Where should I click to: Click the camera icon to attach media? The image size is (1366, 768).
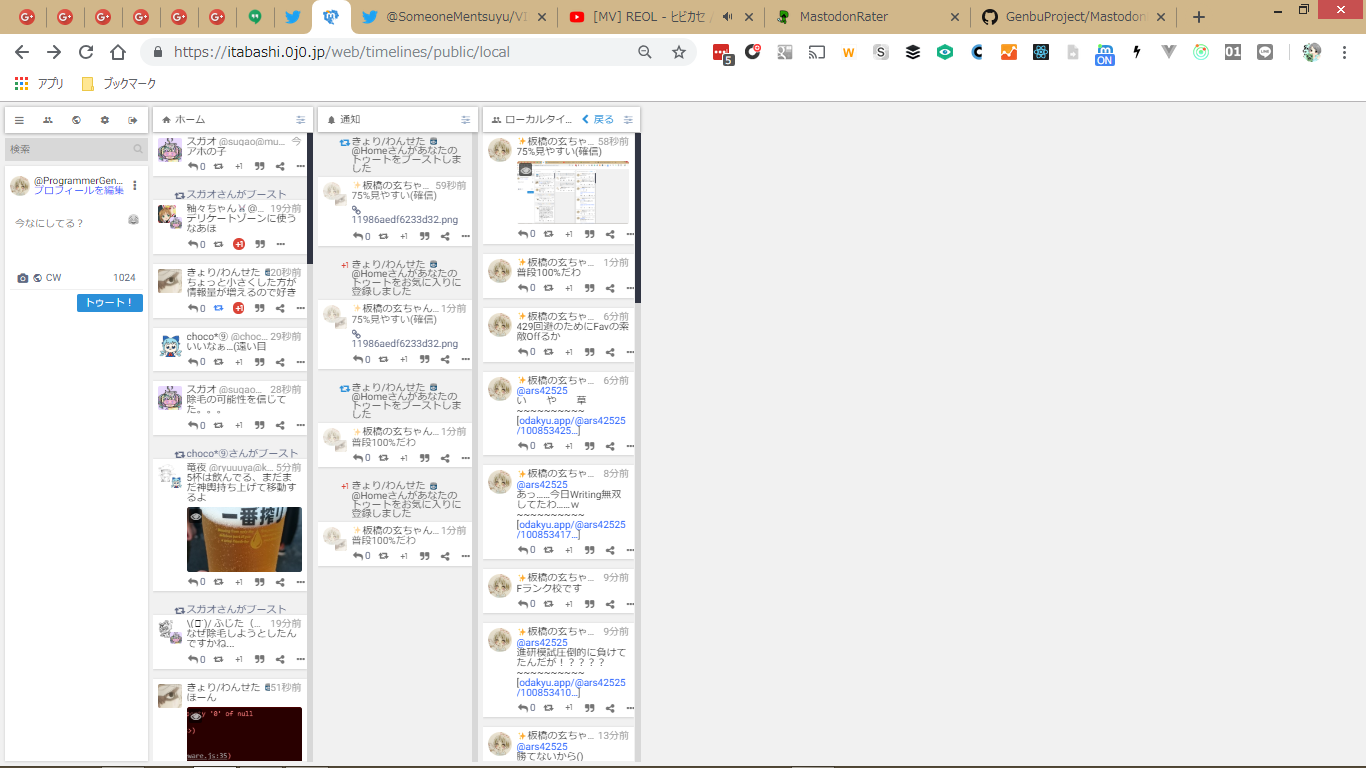click(23, 278)
